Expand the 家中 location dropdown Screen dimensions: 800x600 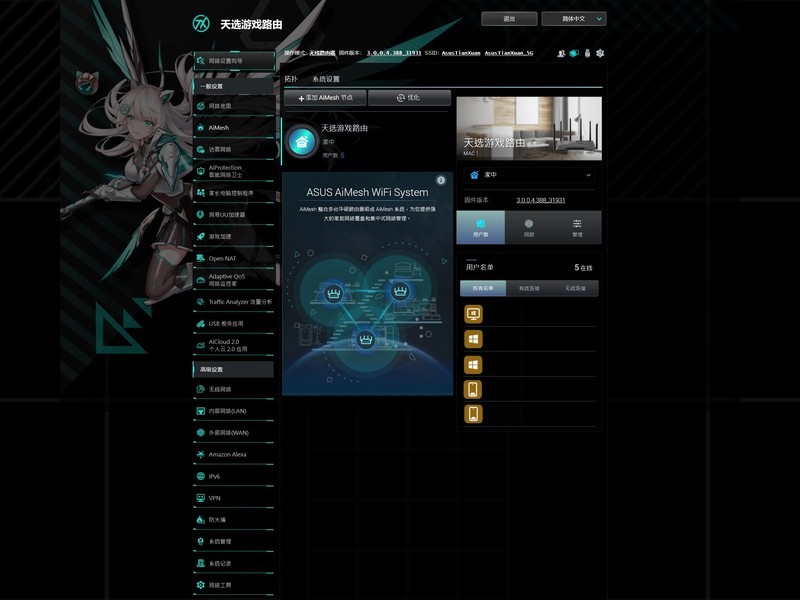point(529,175)
